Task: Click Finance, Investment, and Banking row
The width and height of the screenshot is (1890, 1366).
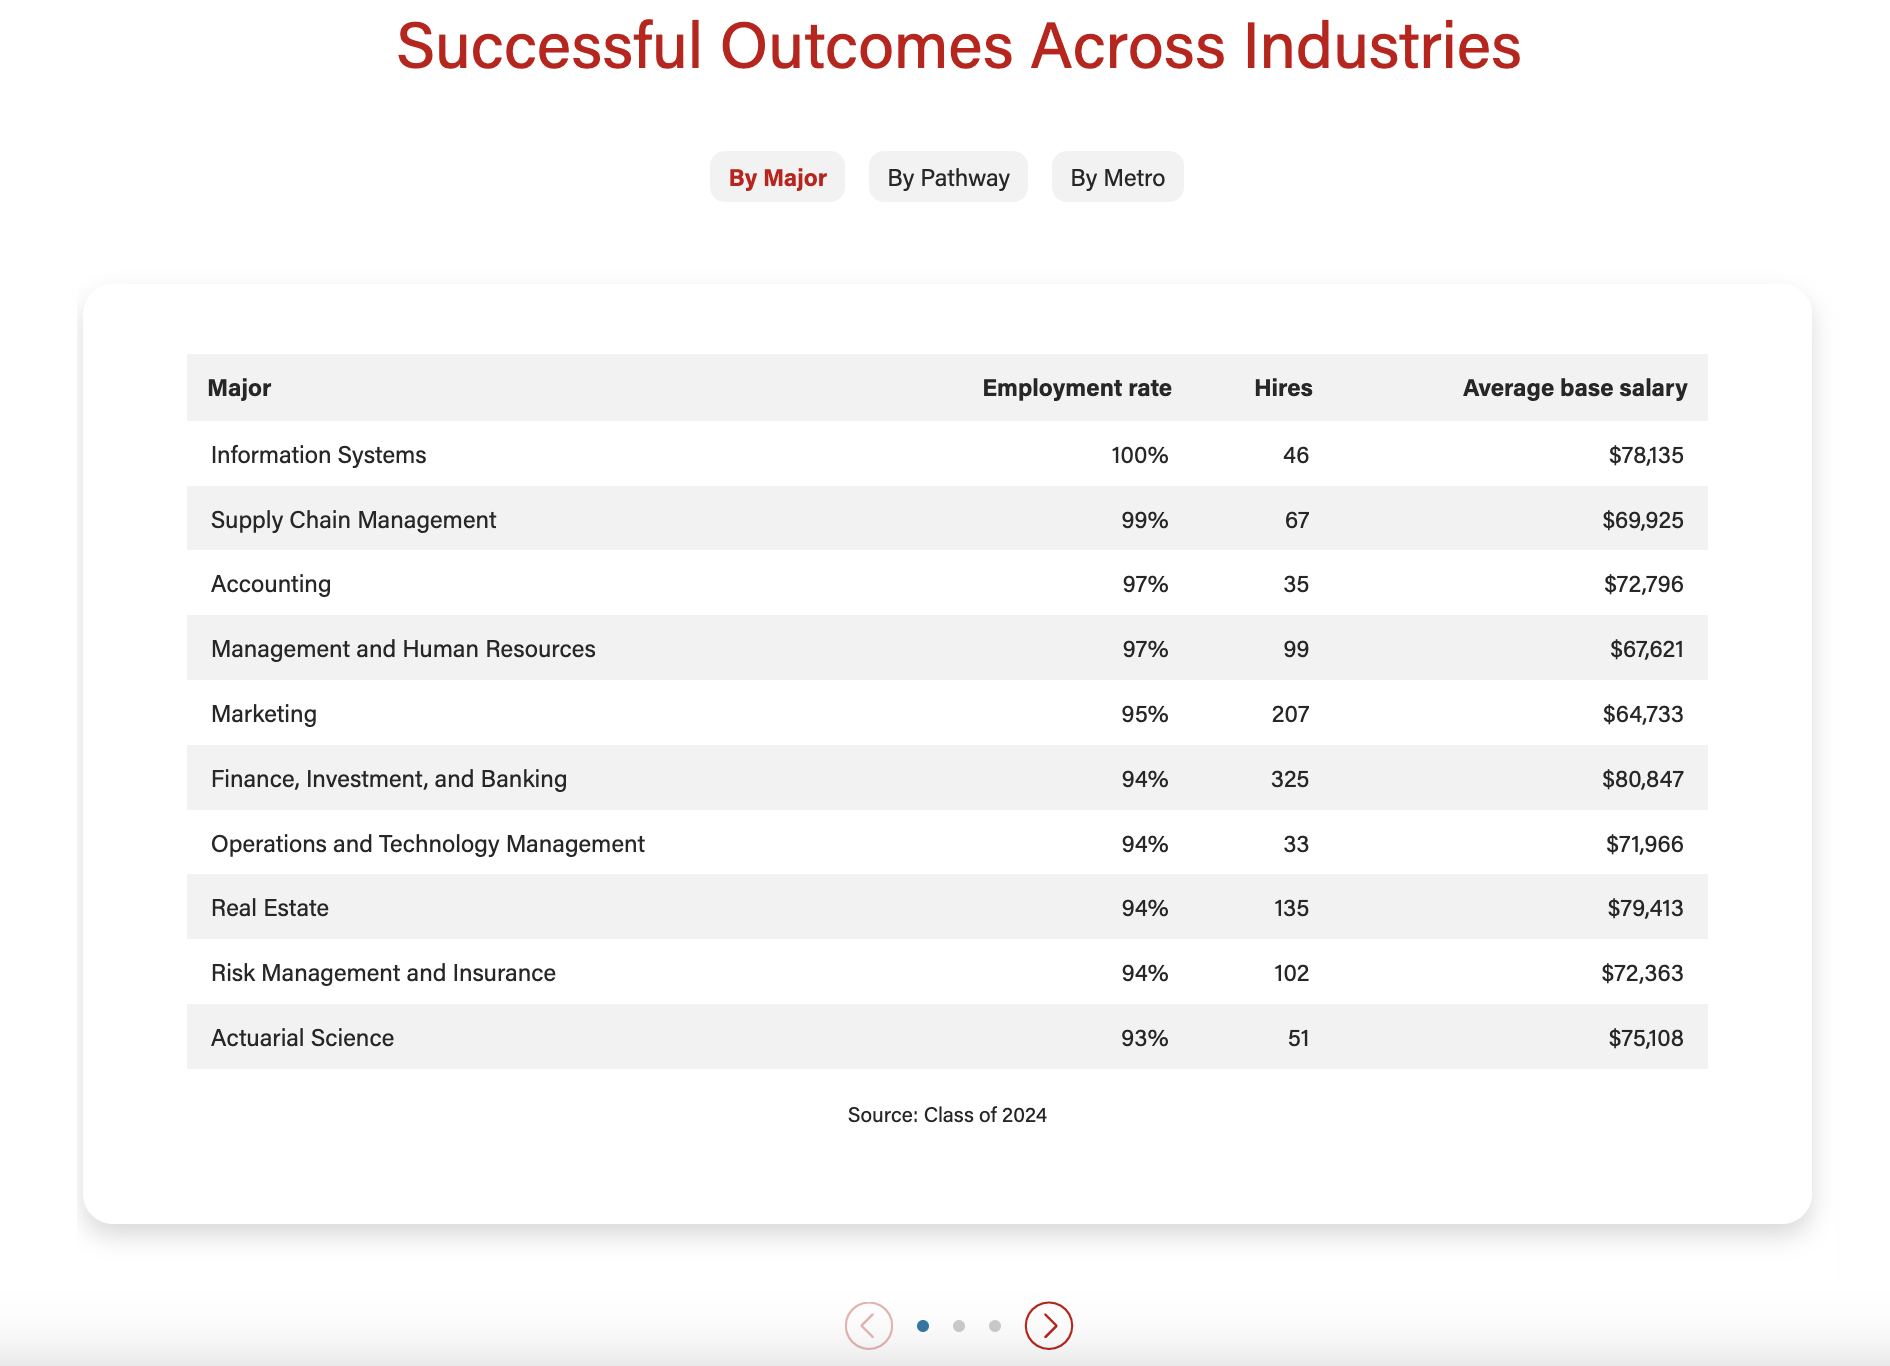Action: point(389,779)
